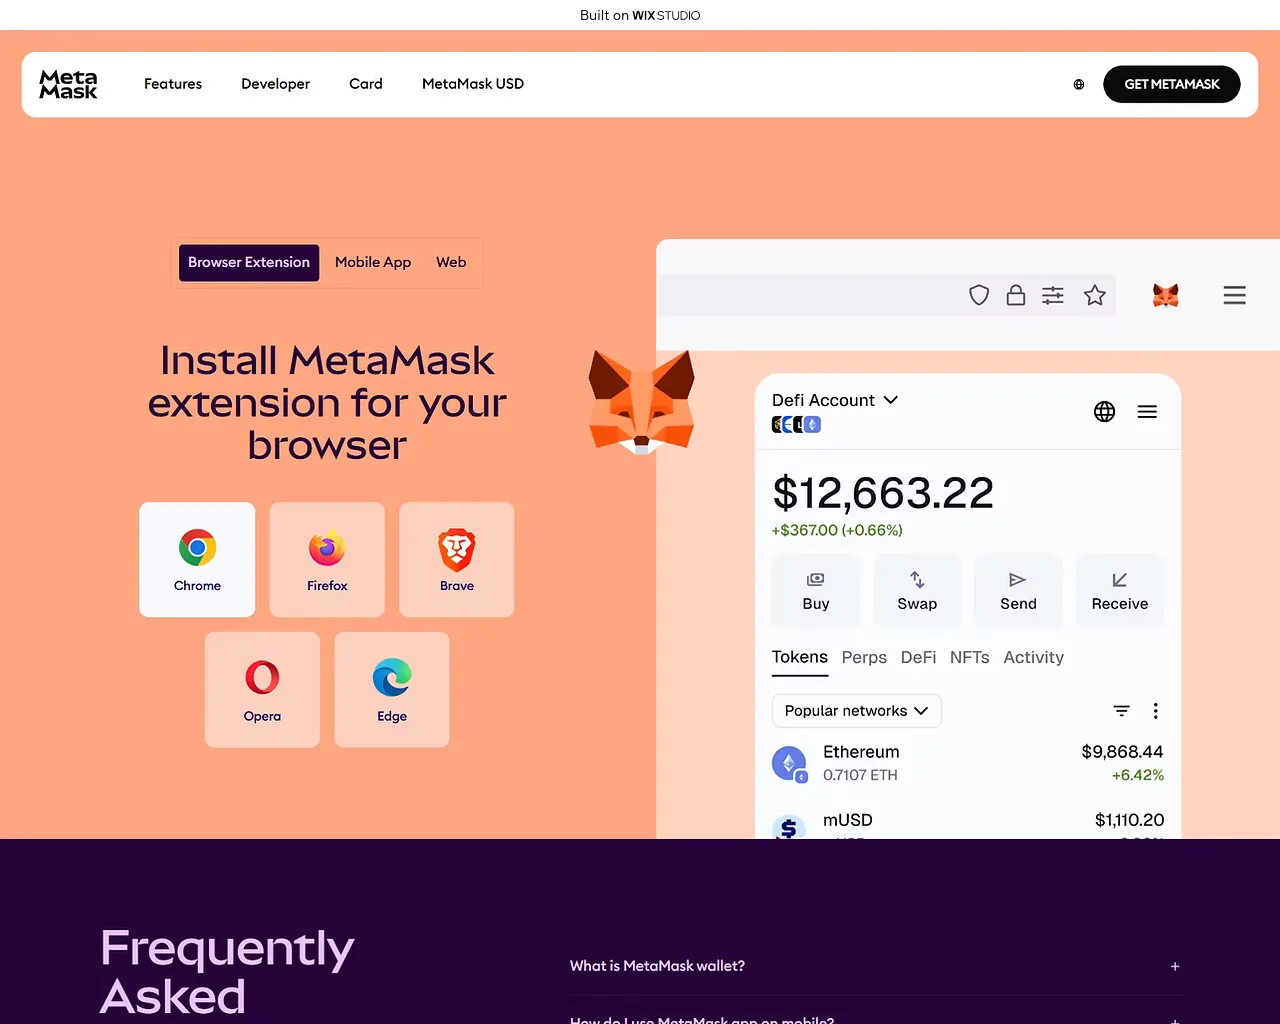Switch to the Activity tab
Screen dimensions: 1280x1024
tap(1033, 657)
